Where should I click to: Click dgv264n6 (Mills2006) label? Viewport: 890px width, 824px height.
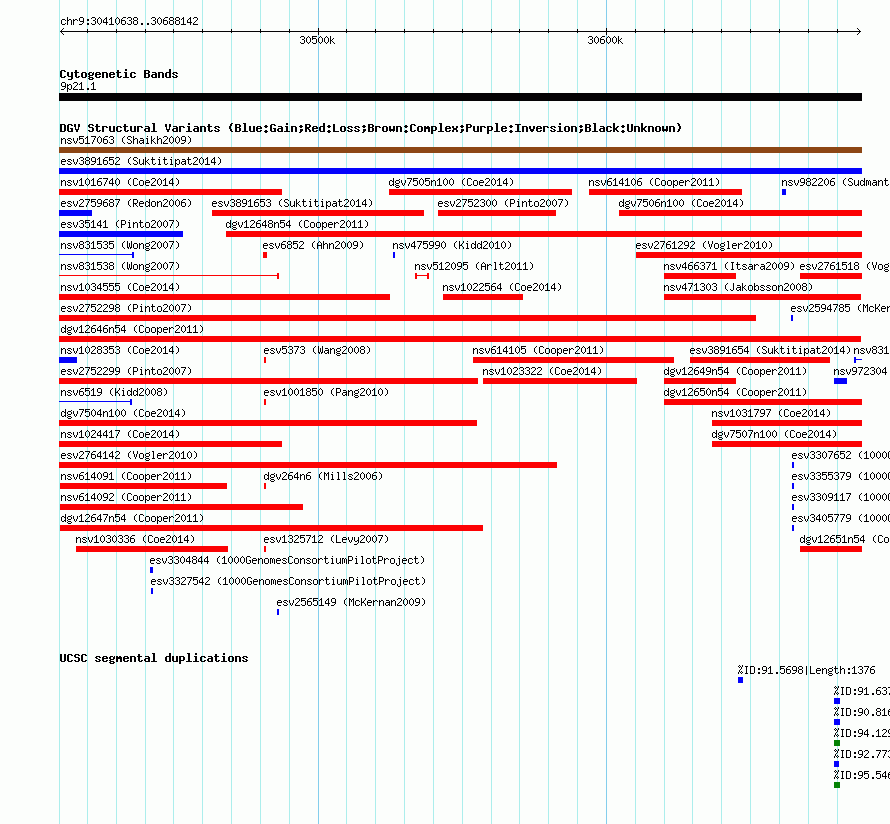point(323,476)
